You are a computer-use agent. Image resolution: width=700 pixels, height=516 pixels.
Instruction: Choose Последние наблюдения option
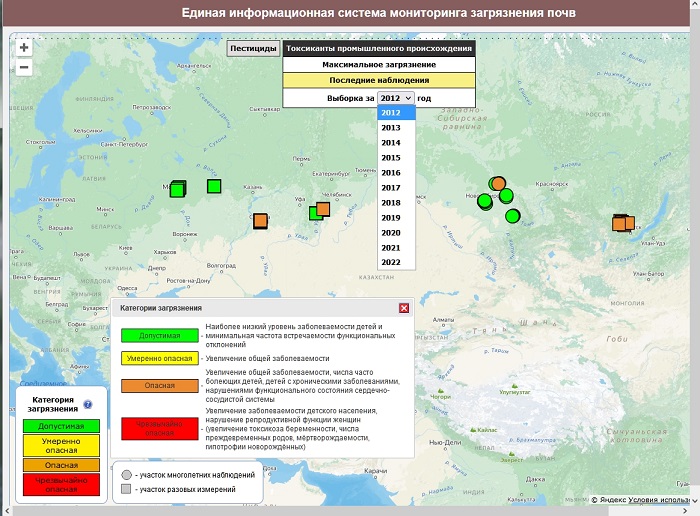tap(379, 80)
